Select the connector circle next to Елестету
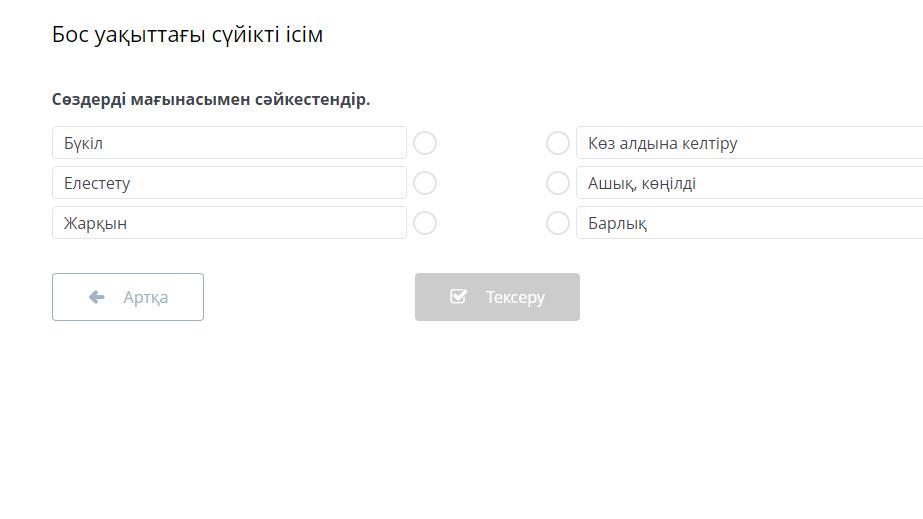This screenshot has width=923, height=519. click(425, 183)
